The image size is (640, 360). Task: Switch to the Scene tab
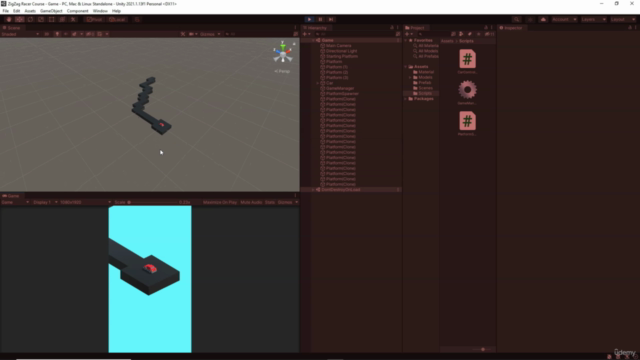click(x=12, y=28)
